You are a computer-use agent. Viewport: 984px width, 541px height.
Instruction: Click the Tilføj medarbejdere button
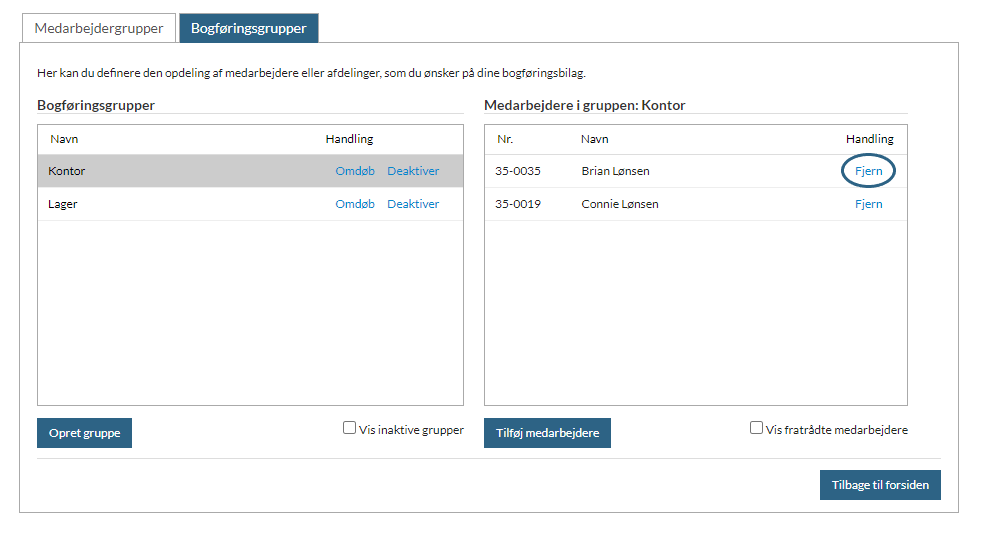547,433
